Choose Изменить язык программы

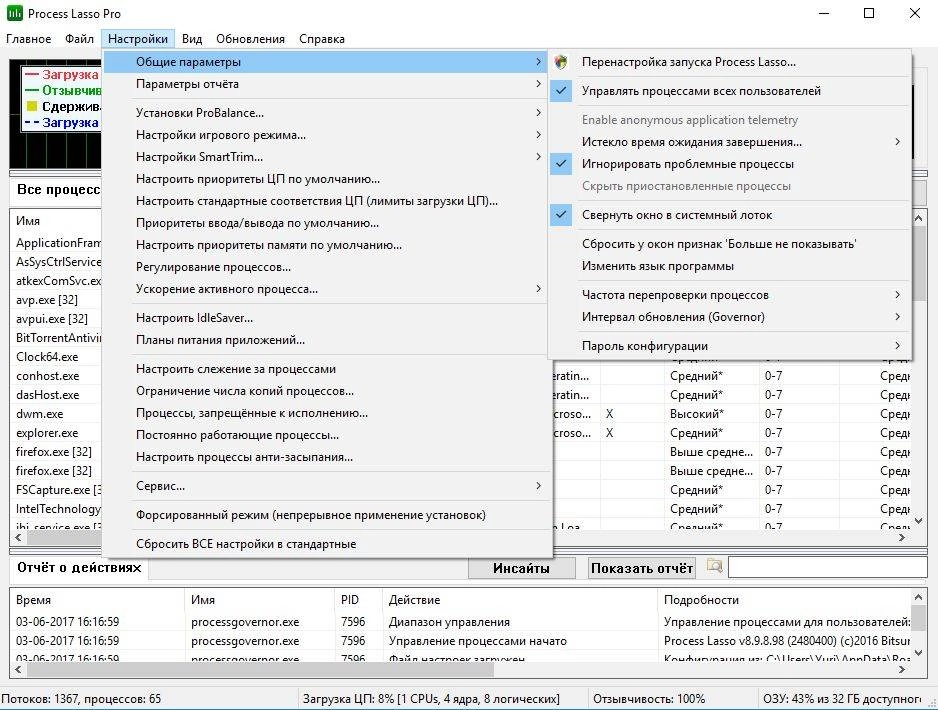(x=729, y=266)
